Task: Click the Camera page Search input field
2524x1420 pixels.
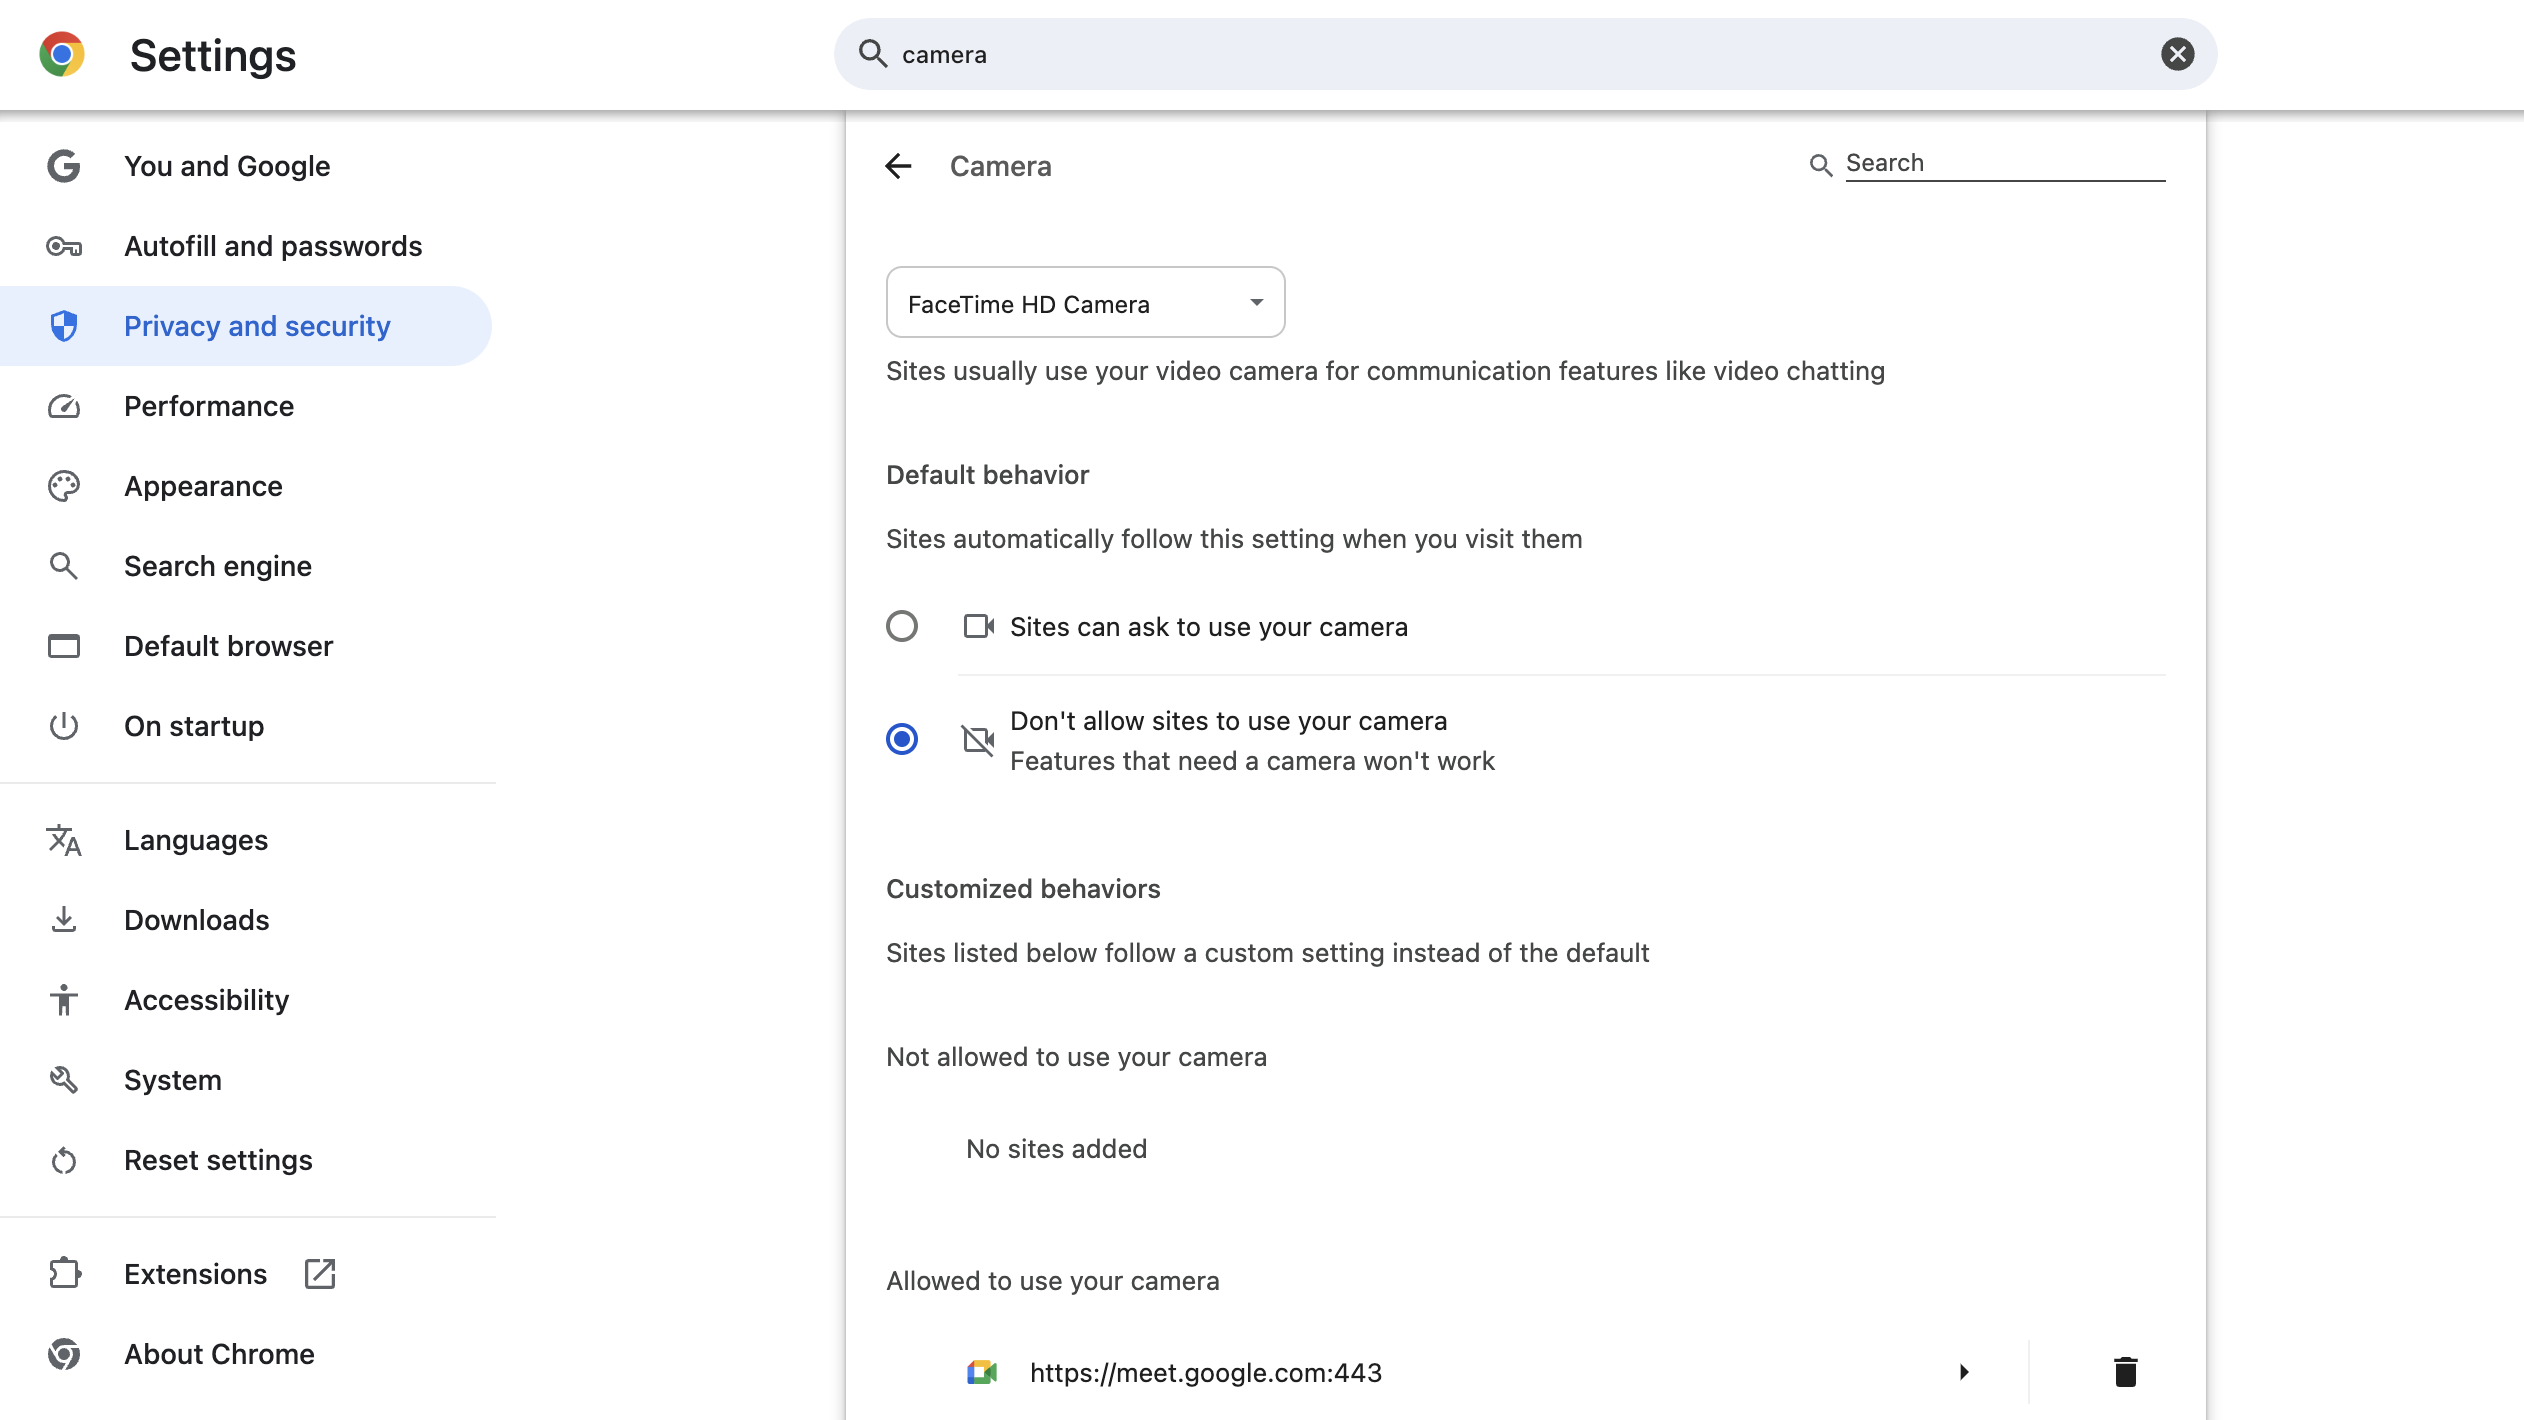Action: click(x=1999, y=161)
